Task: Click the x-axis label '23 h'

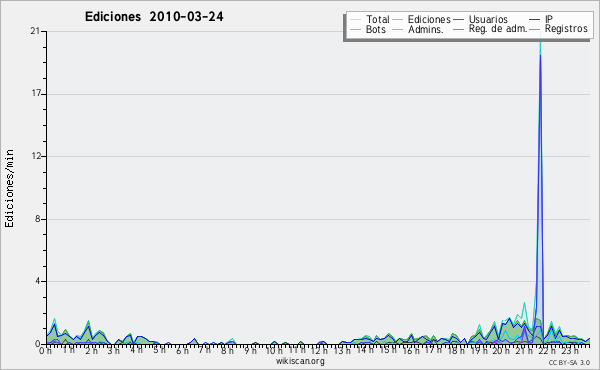Action: coord(569,350)
